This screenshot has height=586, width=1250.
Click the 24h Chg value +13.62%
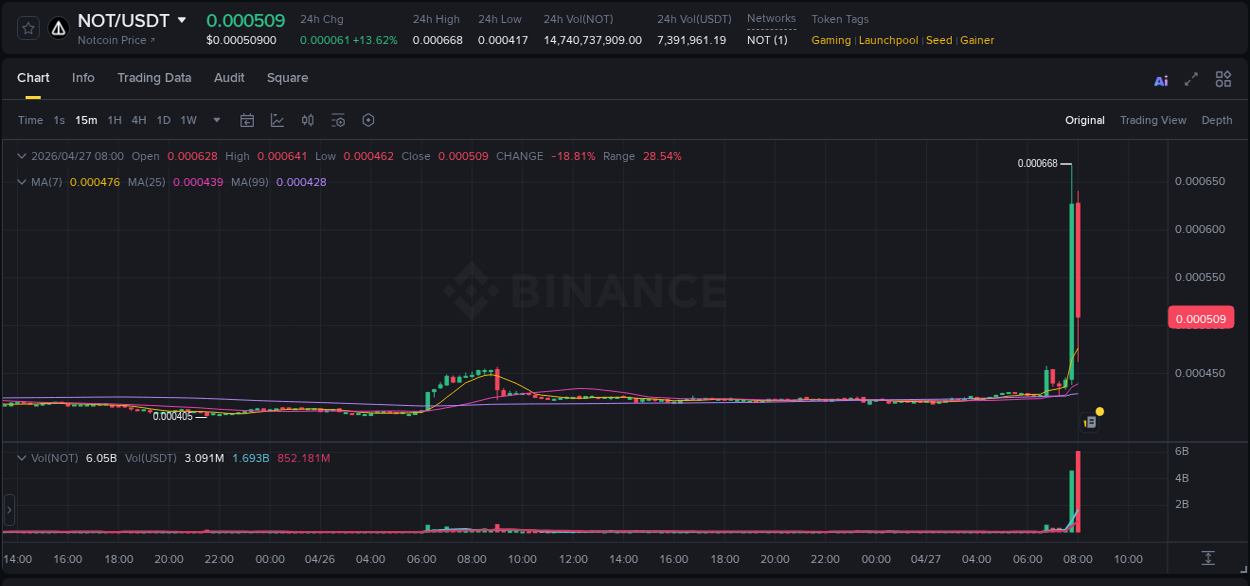[x=375, y=40]
